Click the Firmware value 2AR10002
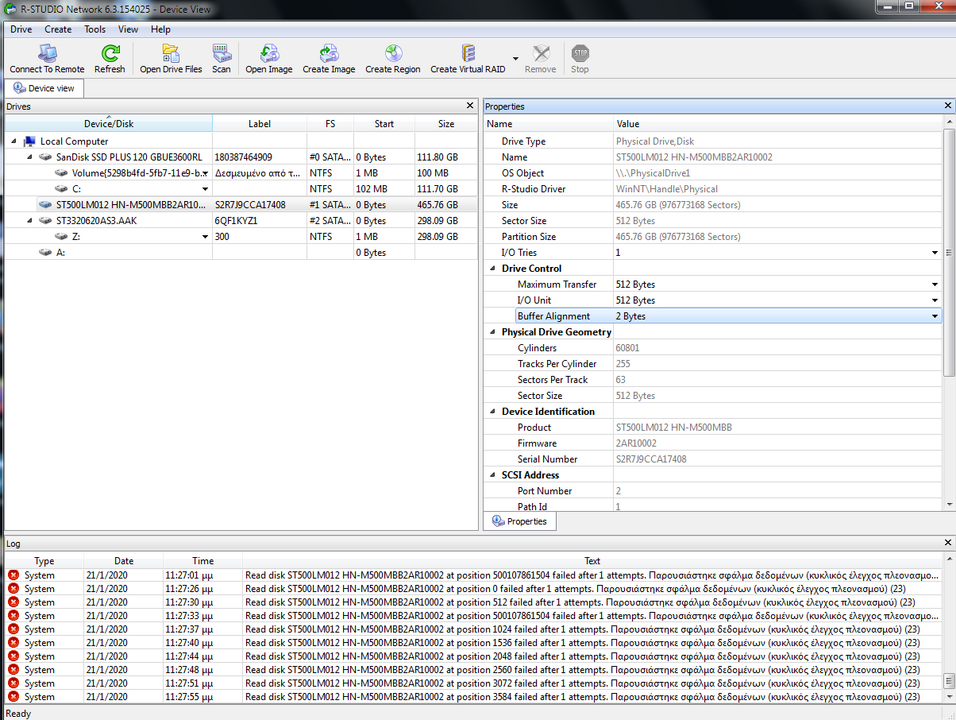956x720 pixels. tap(636, 443)
